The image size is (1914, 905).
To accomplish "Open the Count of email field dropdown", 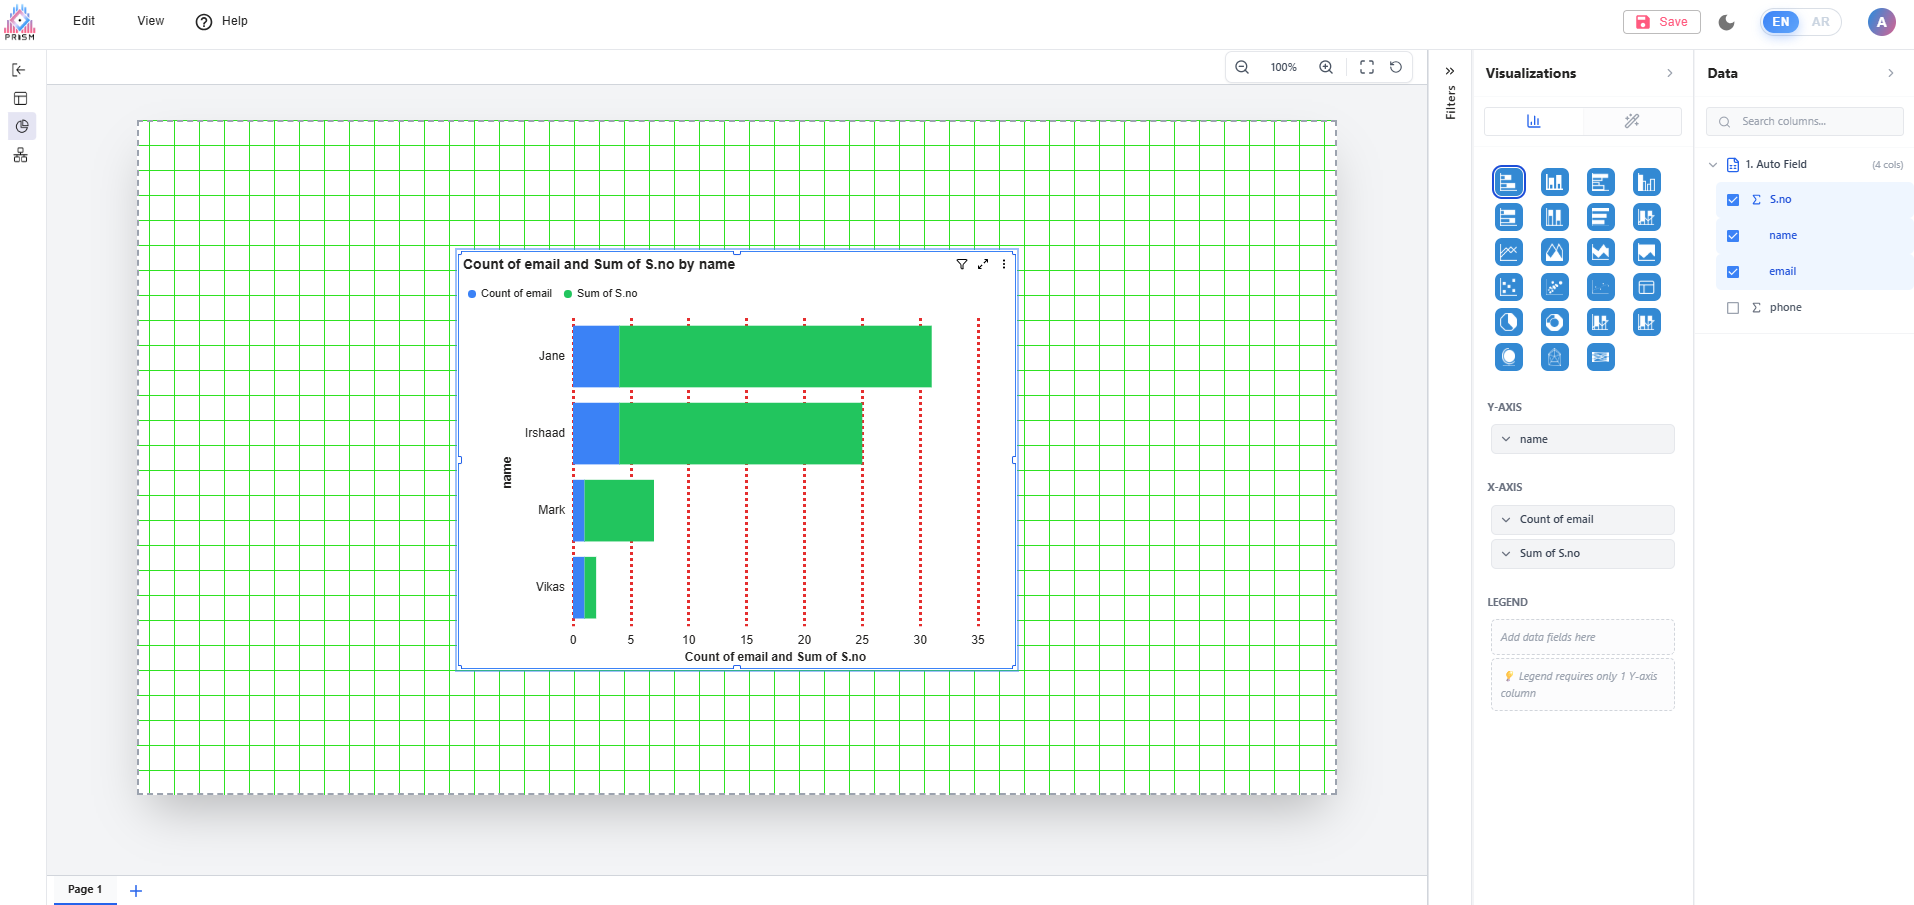I will (x=1506, y=519).
